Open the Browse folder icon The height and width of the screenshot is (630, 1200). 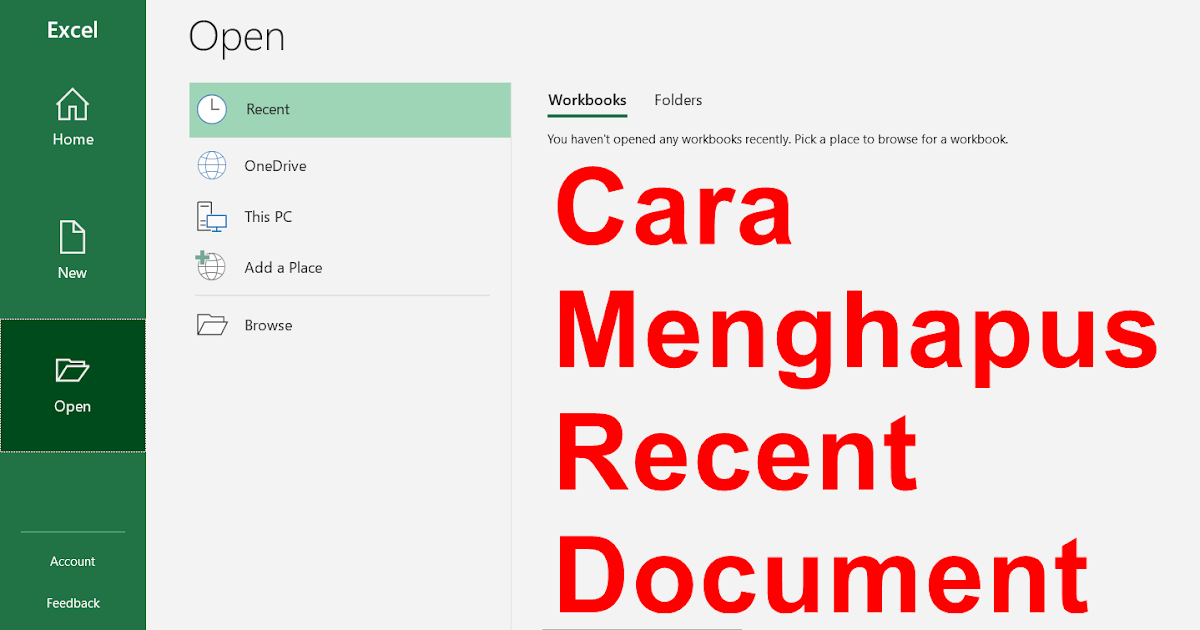pyautogui.click(x=212, y=324)
